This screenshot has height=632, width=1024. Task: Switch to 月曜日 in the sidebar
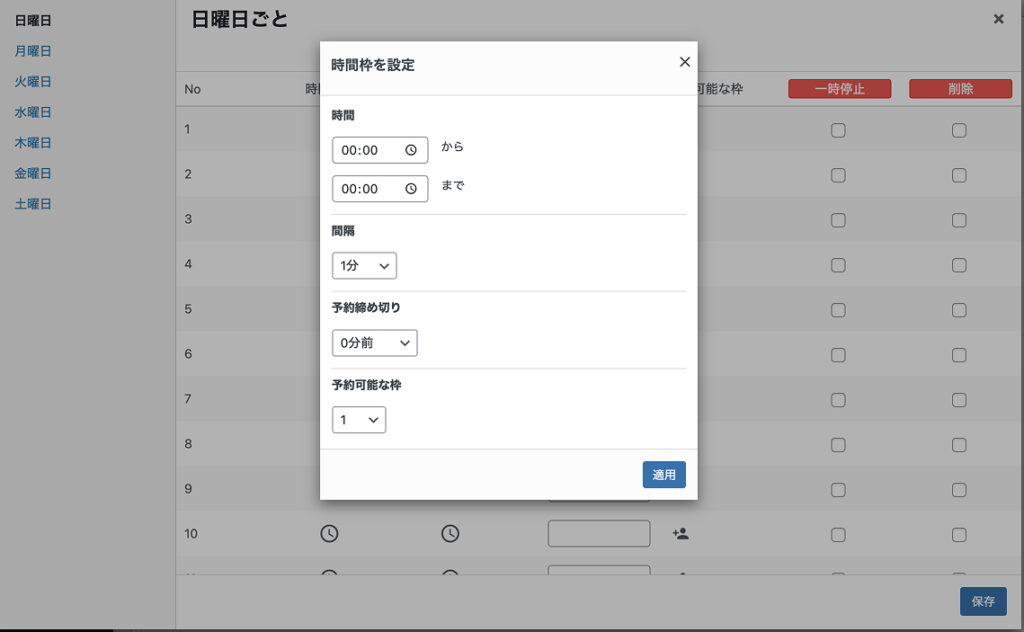[33, 51]
